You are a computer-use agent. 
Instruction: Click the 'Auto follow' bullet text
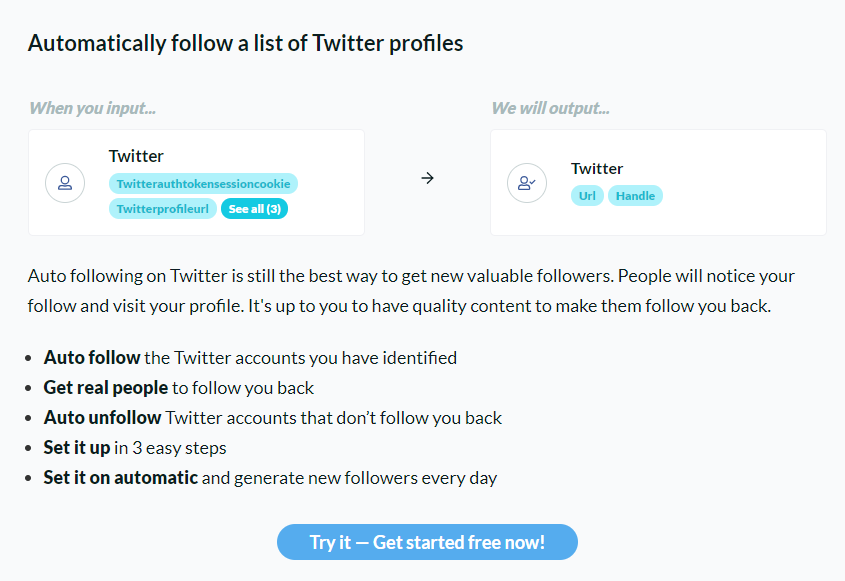coord(92,357)
